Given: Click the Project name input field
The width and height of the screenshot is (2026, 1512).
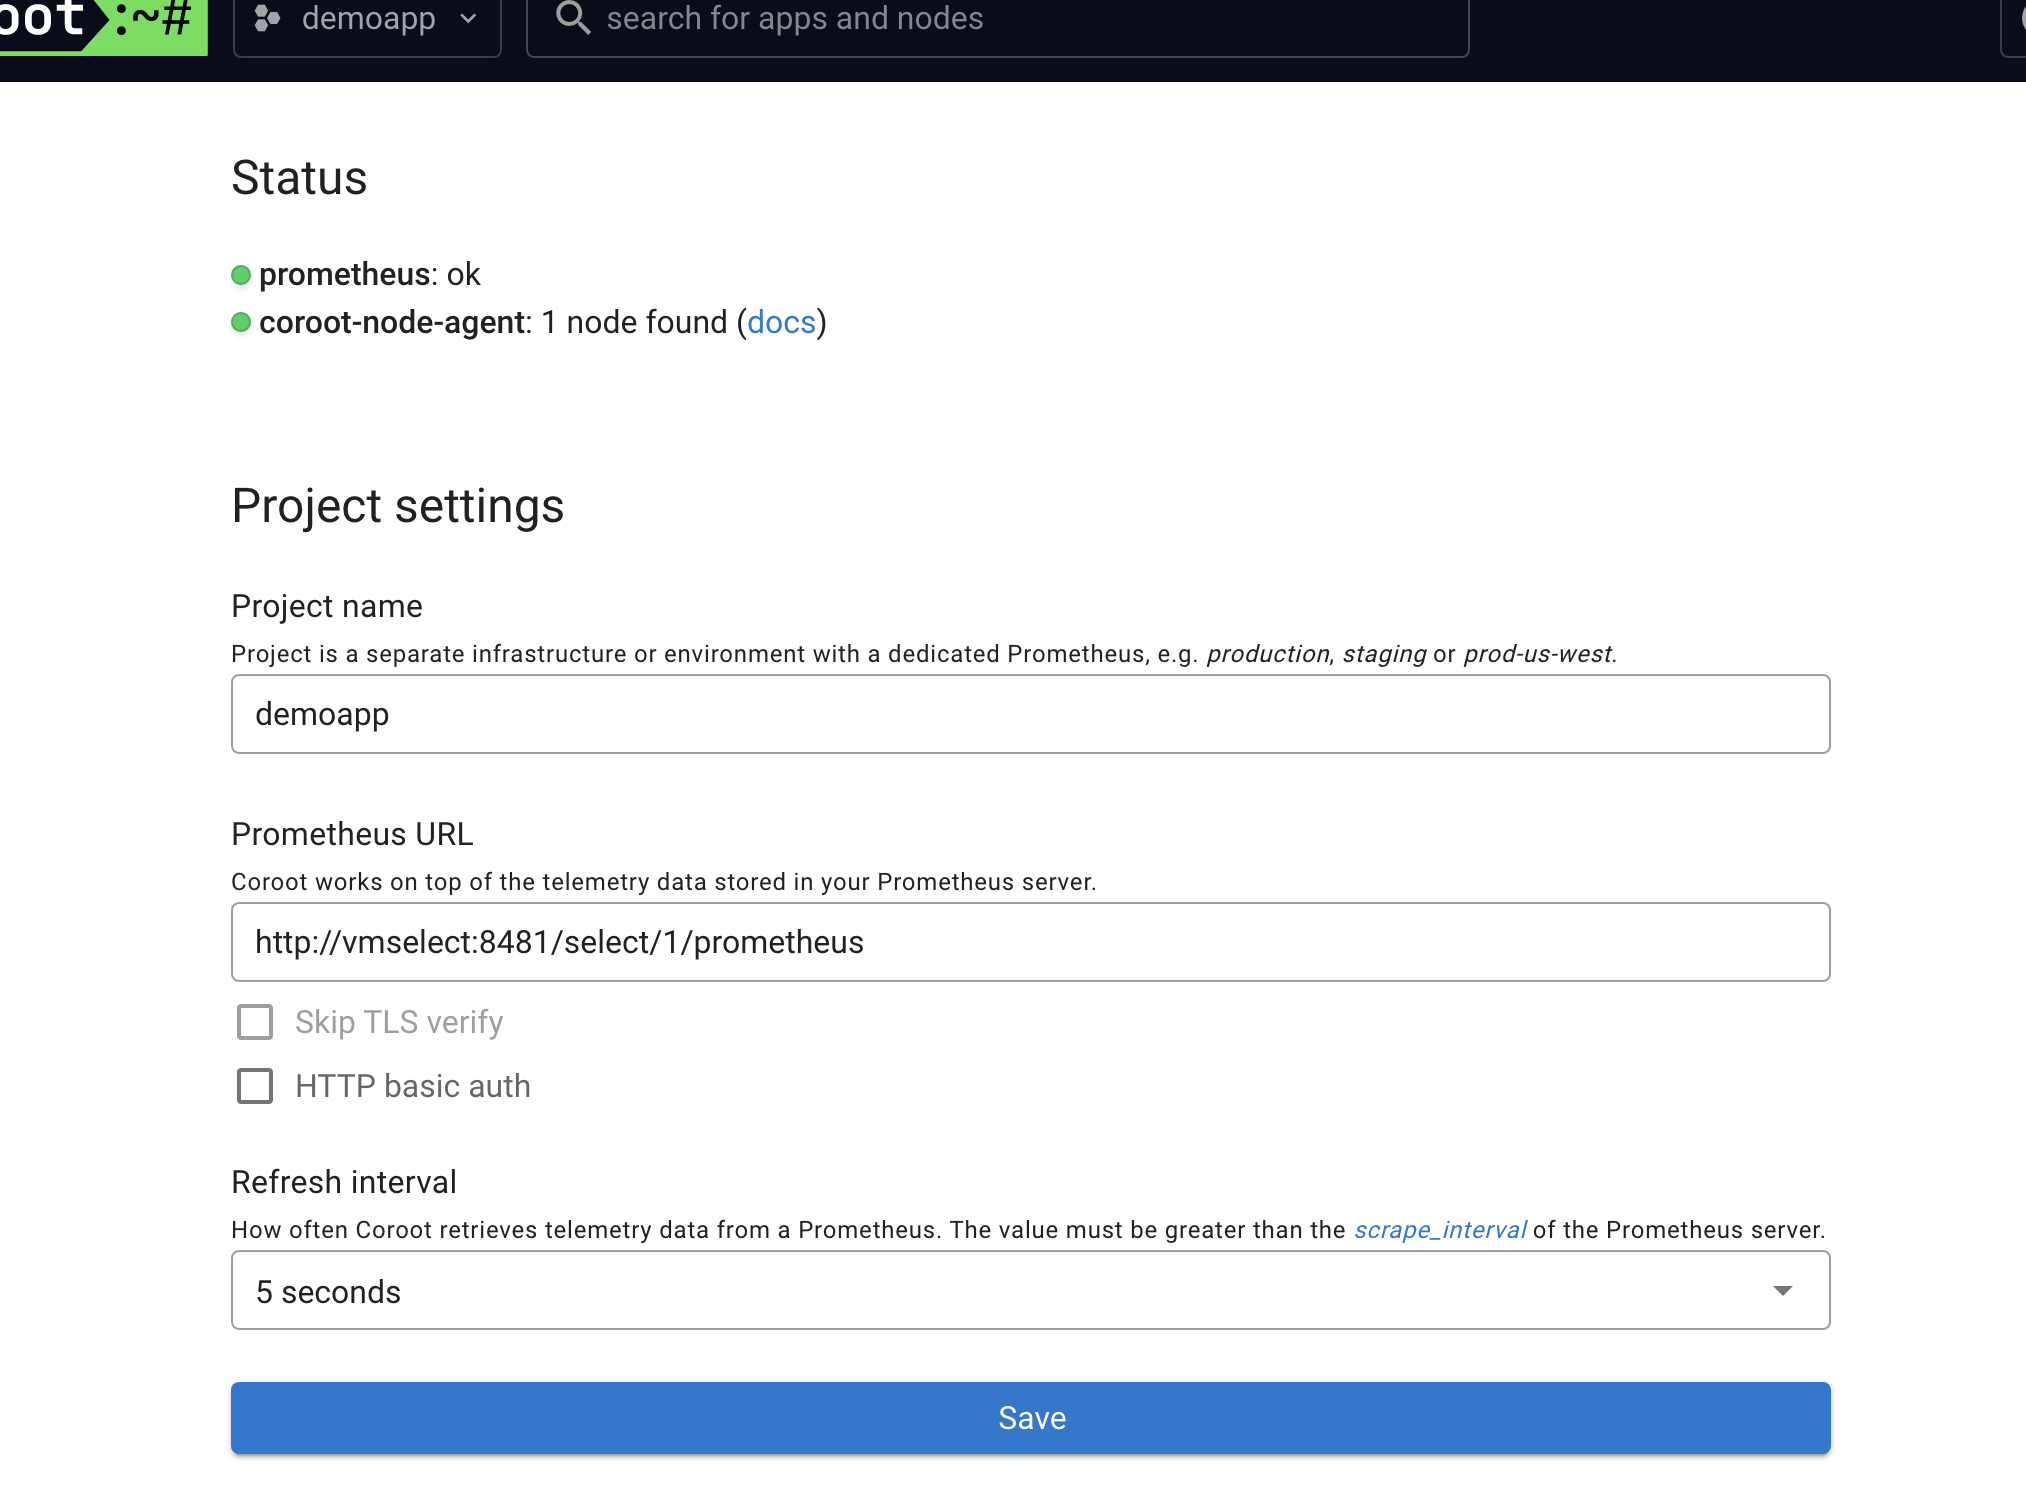Looking at the screenshot, I should click(1030, 714).
